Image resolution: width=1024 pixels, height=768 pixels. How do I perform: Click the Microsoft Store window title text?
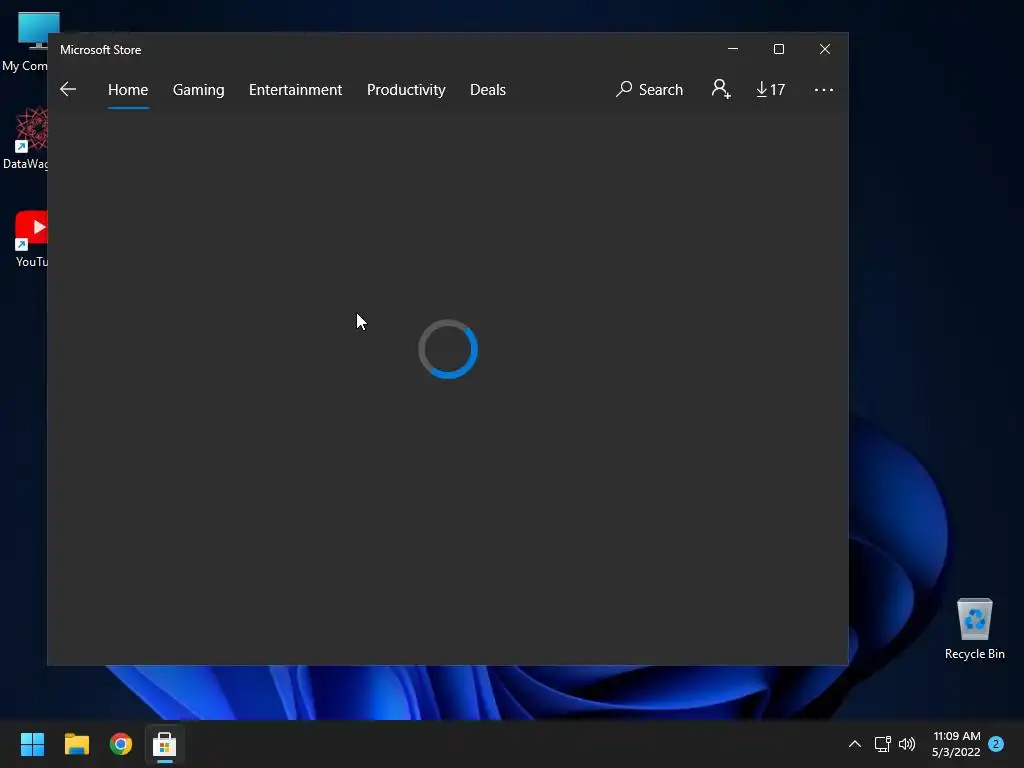(x=101, y=50)
